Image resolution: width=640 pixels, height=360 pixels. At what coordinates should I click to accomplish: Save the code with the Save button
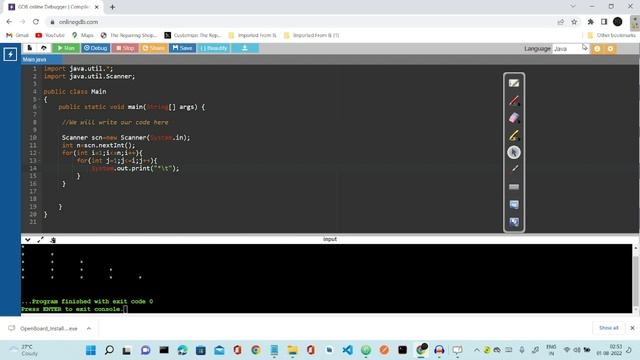[x=182, y=48]
